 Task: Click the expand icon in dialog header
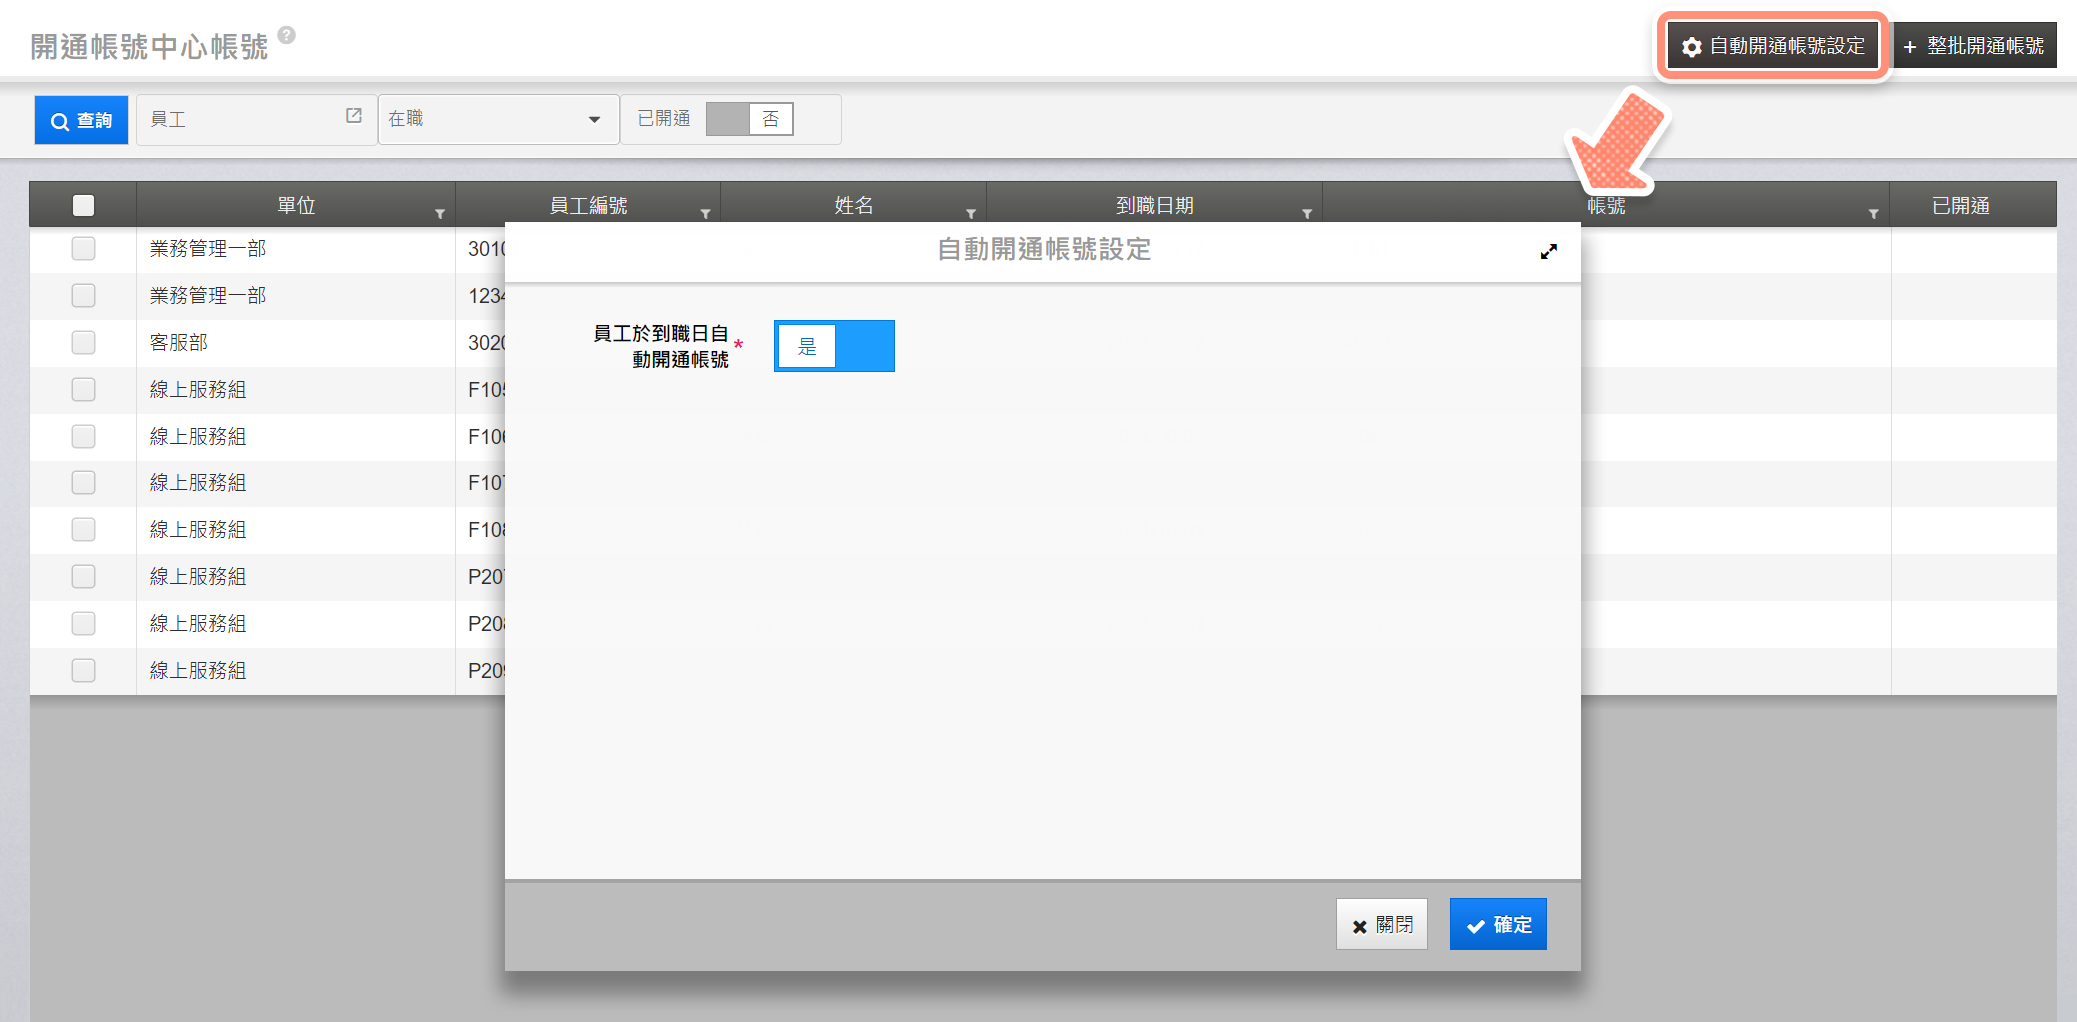(x=1548, y=252)
